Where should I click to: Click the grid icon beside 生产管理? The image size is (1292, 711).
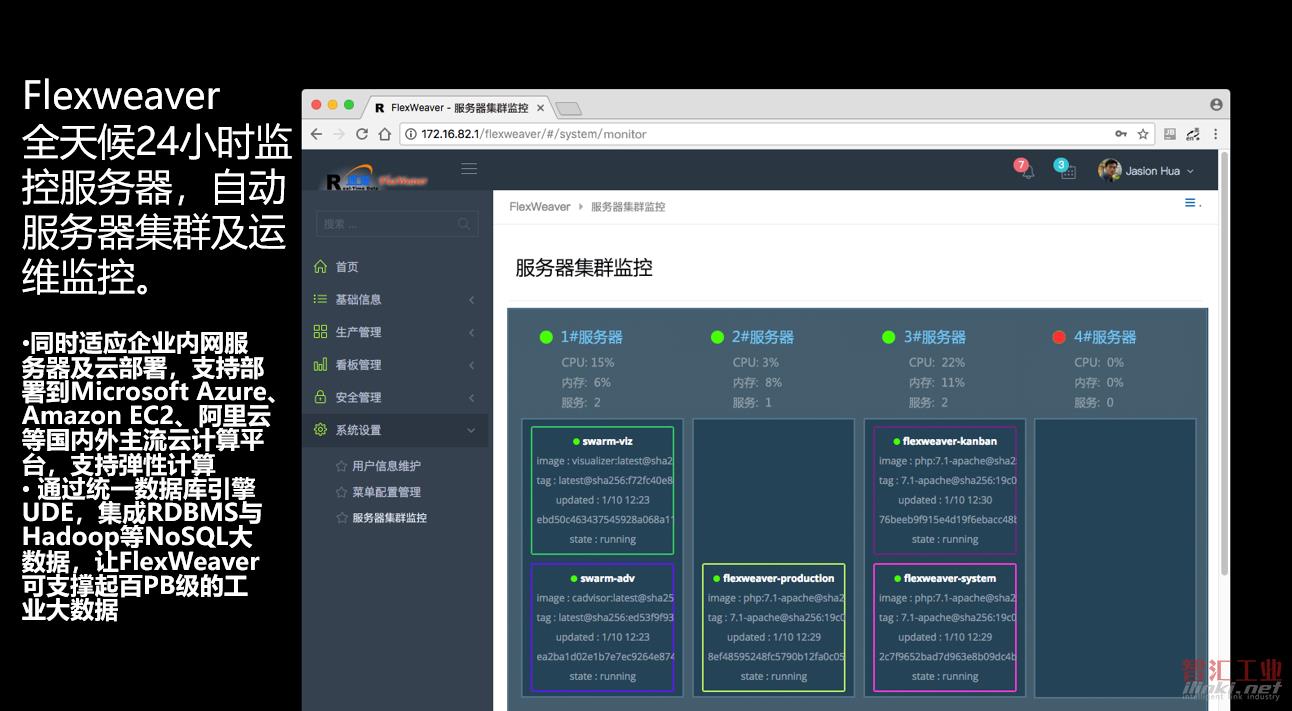pos(320,332)
